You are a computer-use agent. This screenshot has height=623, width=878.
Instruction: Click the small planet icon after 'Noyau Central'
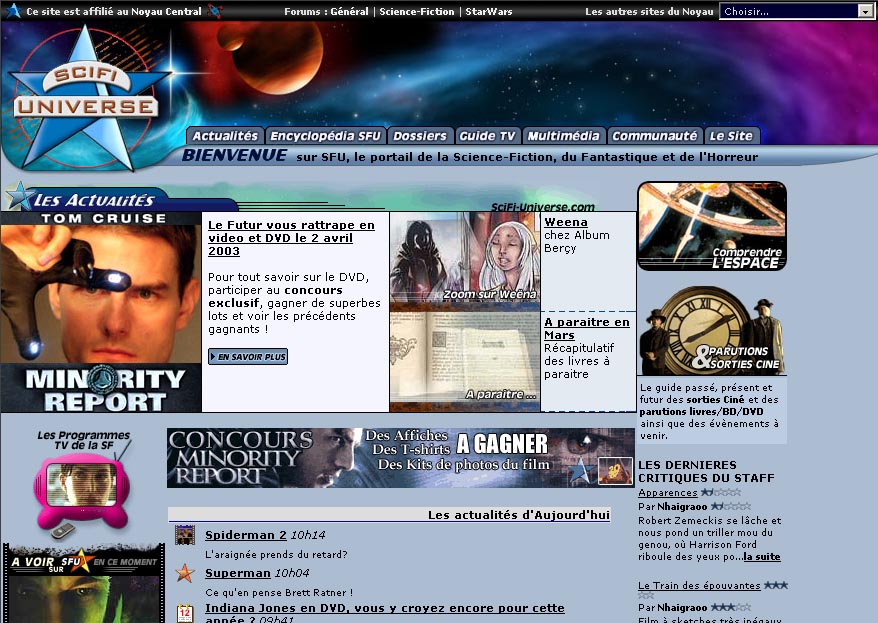click(215, 11)
